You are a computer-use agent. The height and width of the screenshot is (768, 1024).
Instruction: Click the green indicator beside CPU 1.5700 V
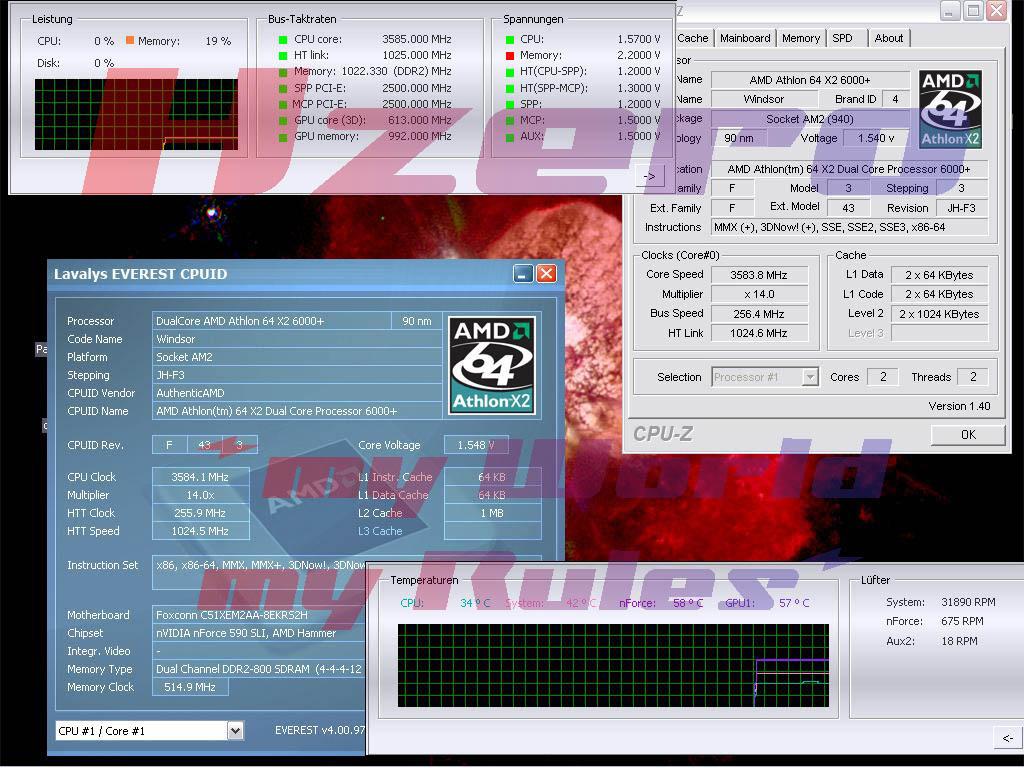tap(510, 40)
